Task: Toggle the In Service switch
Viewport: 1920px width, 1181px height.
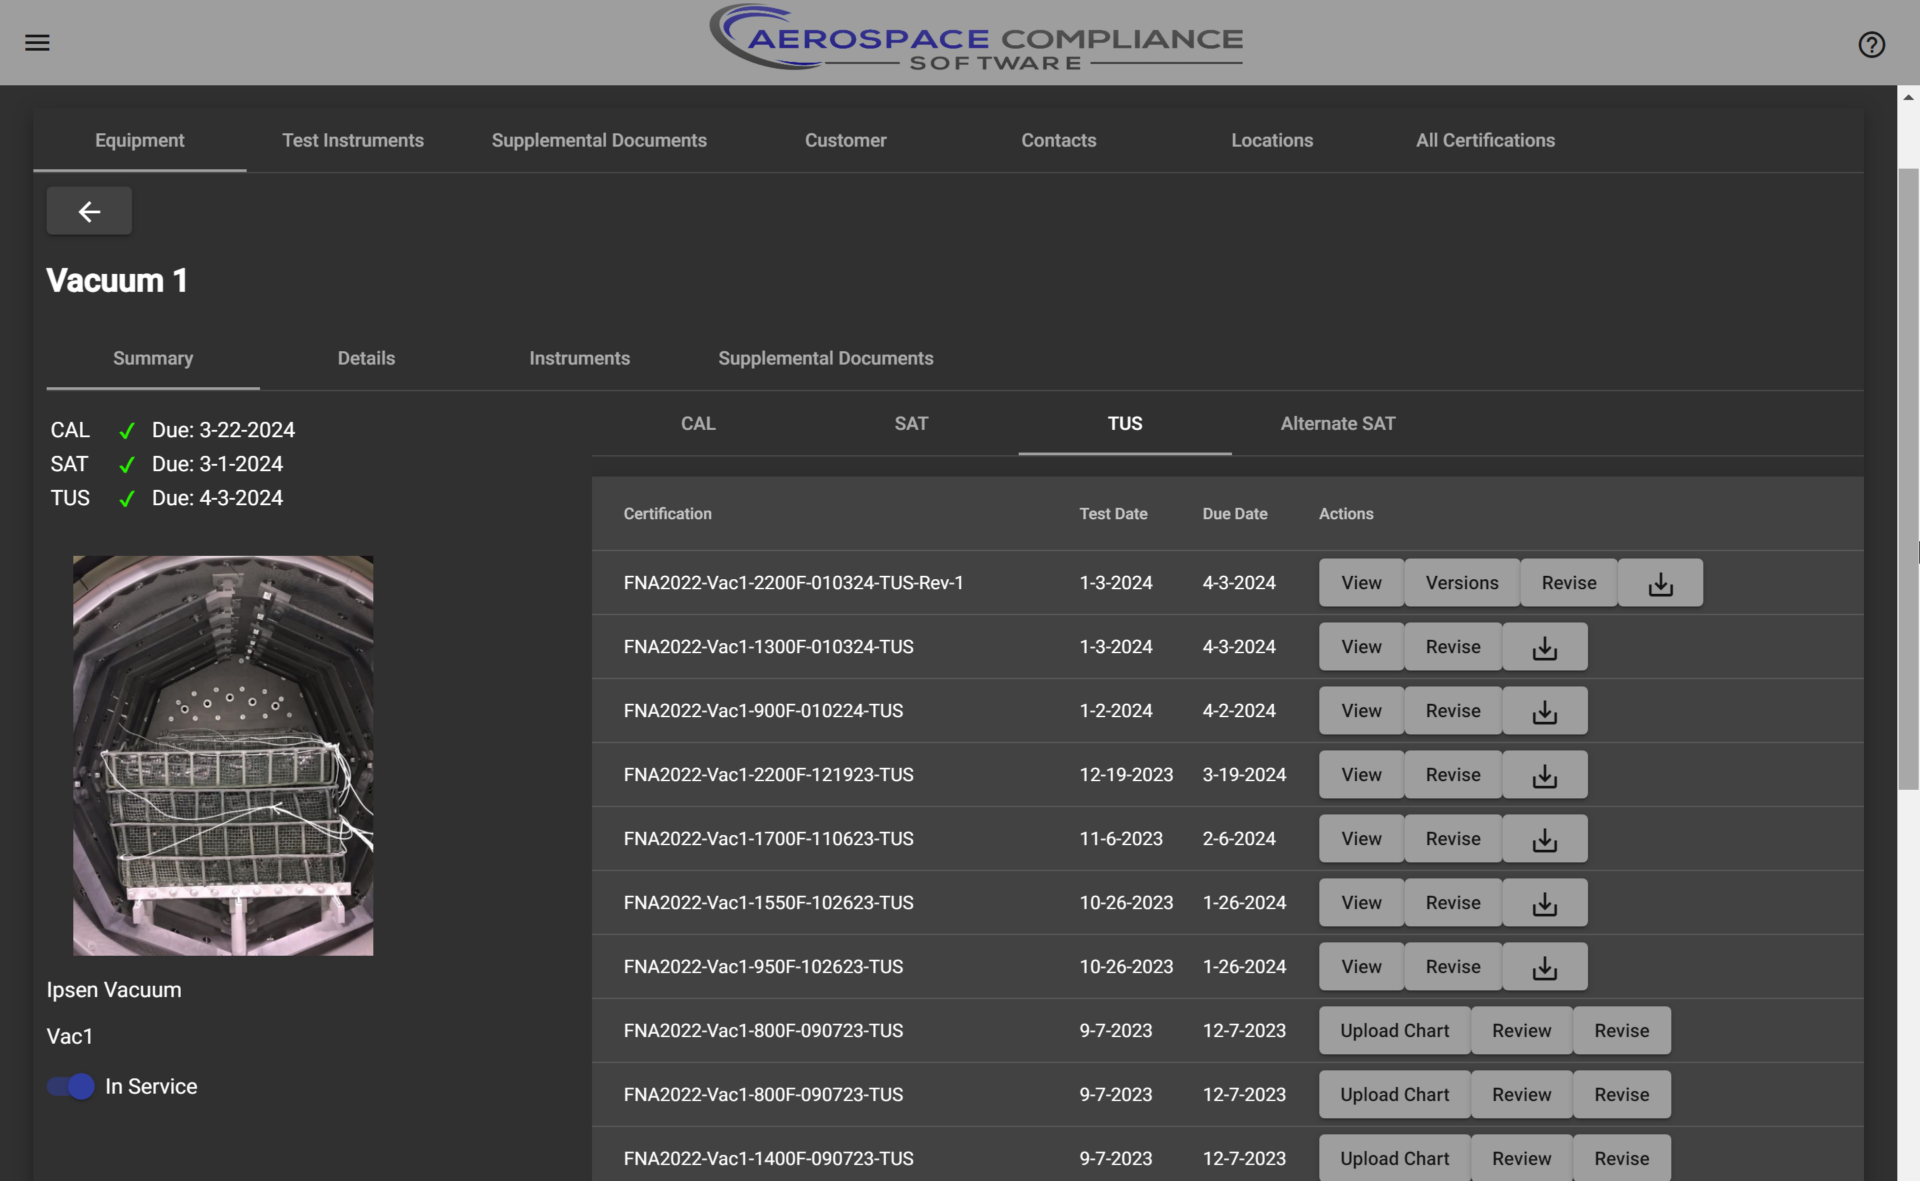Action: [x=71, y=1086]
